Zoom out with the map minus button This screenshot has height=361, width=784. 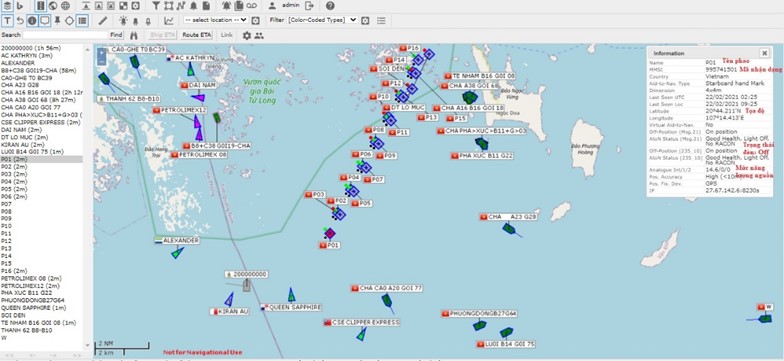click(102, 61)
